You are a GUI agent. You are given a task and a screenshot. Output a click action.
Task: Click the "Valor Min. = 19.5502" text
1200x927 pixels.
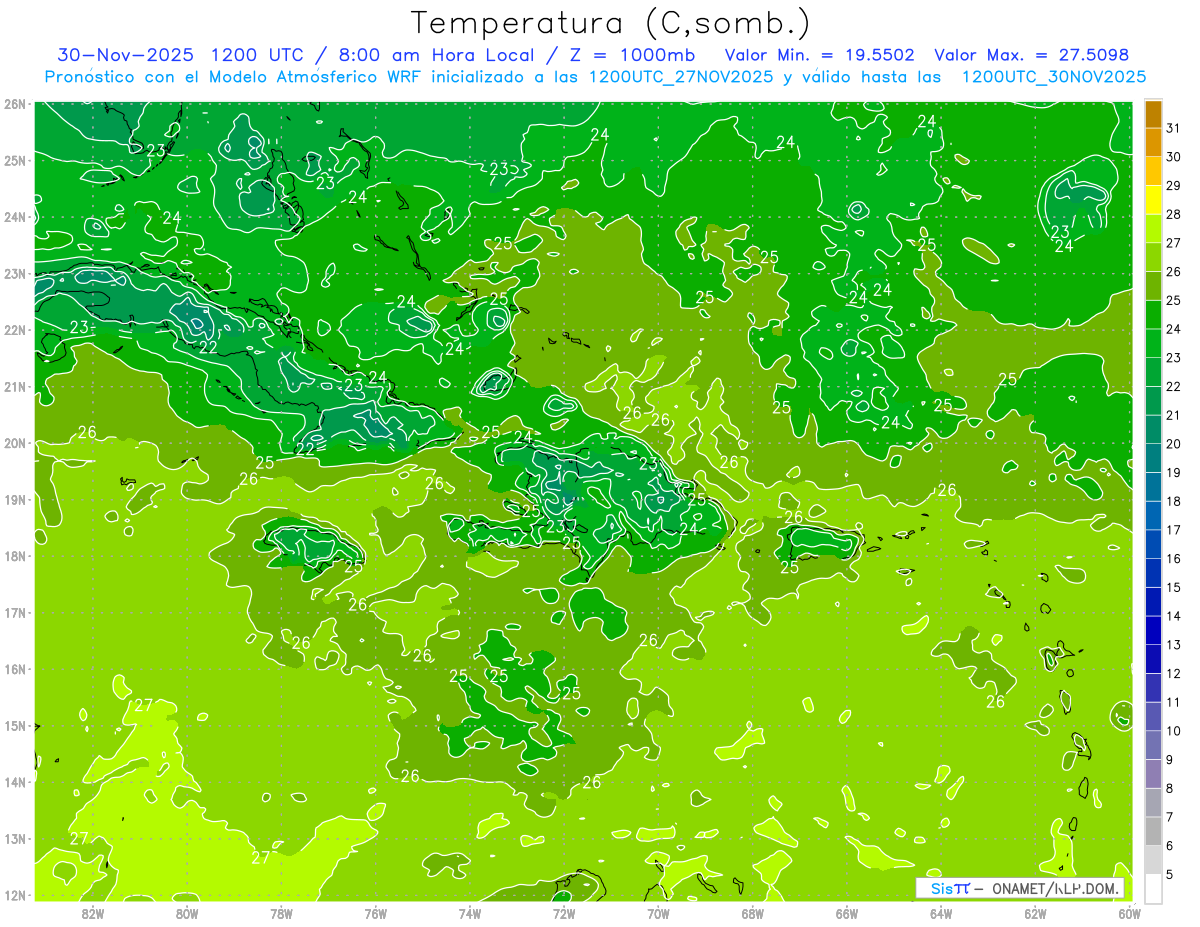point(821,55)
